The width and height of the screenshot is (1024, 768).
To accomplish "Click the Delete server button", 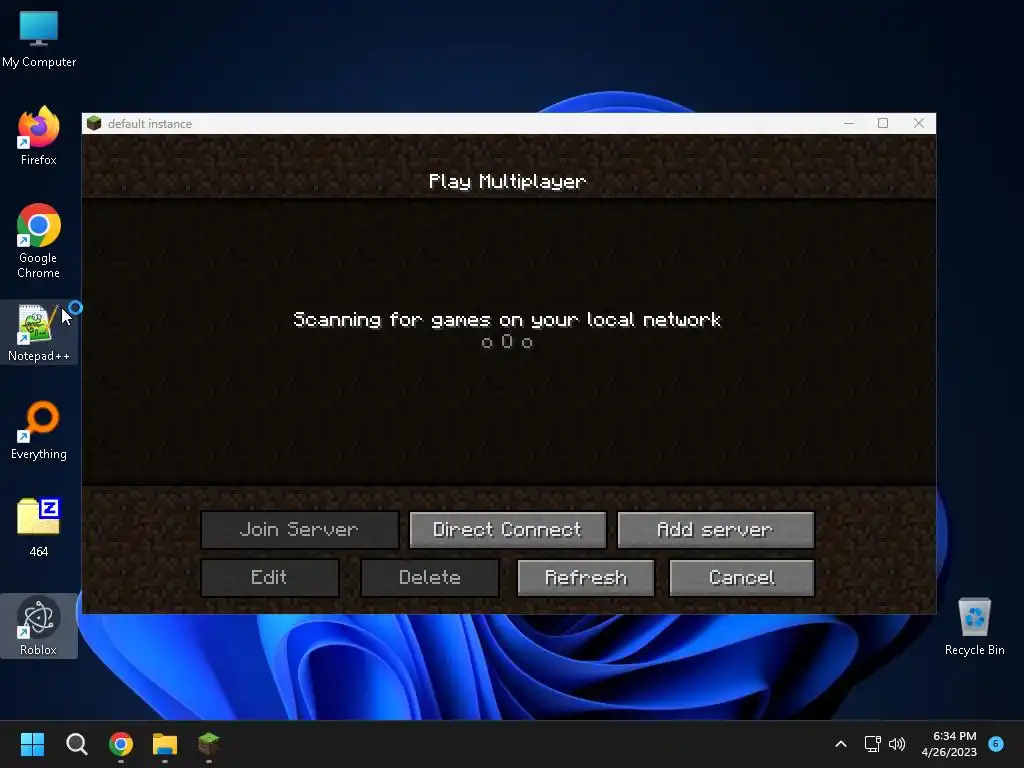I will click(430, 577).
